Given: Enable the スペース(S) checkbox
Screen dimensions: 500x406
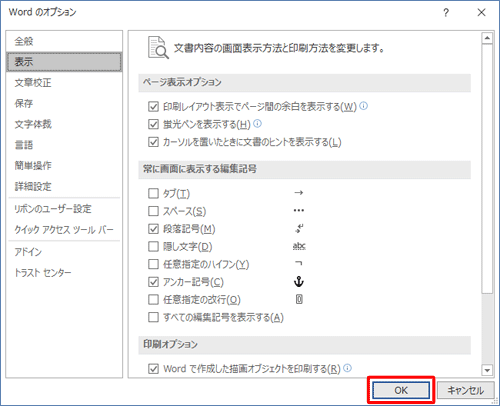Looking at the screenshot, I should (x=153, y=211).
